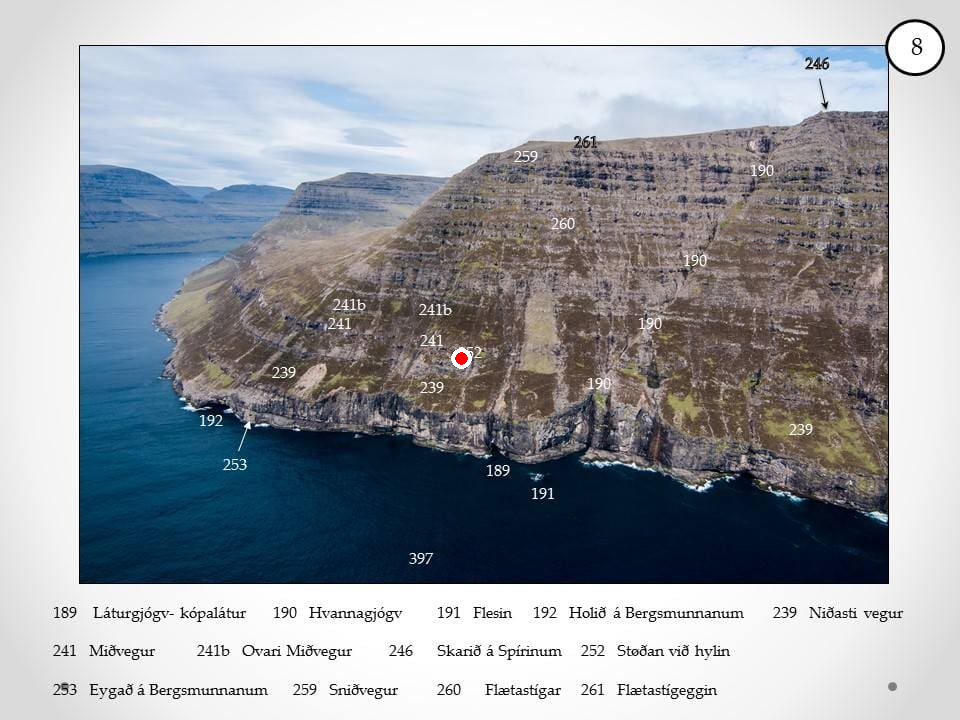Screen dimensions: 960x720
Task: Select the 191 label in the water
Action: pos(542,494)
